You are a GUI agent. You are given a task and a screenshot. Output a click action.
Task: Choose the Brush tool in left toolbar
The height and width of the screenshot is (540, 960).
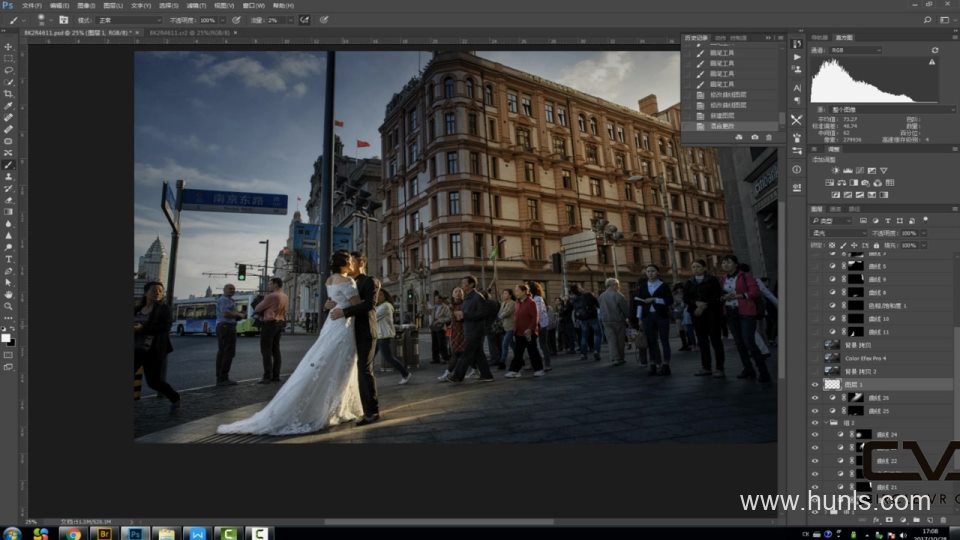click(8, 164)
